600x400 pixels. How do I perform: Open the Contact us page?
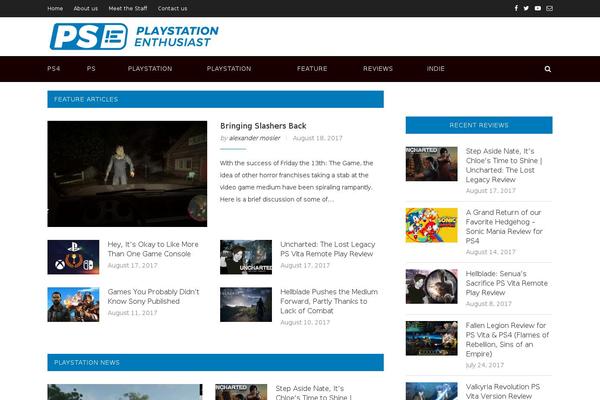coord(173,8)
